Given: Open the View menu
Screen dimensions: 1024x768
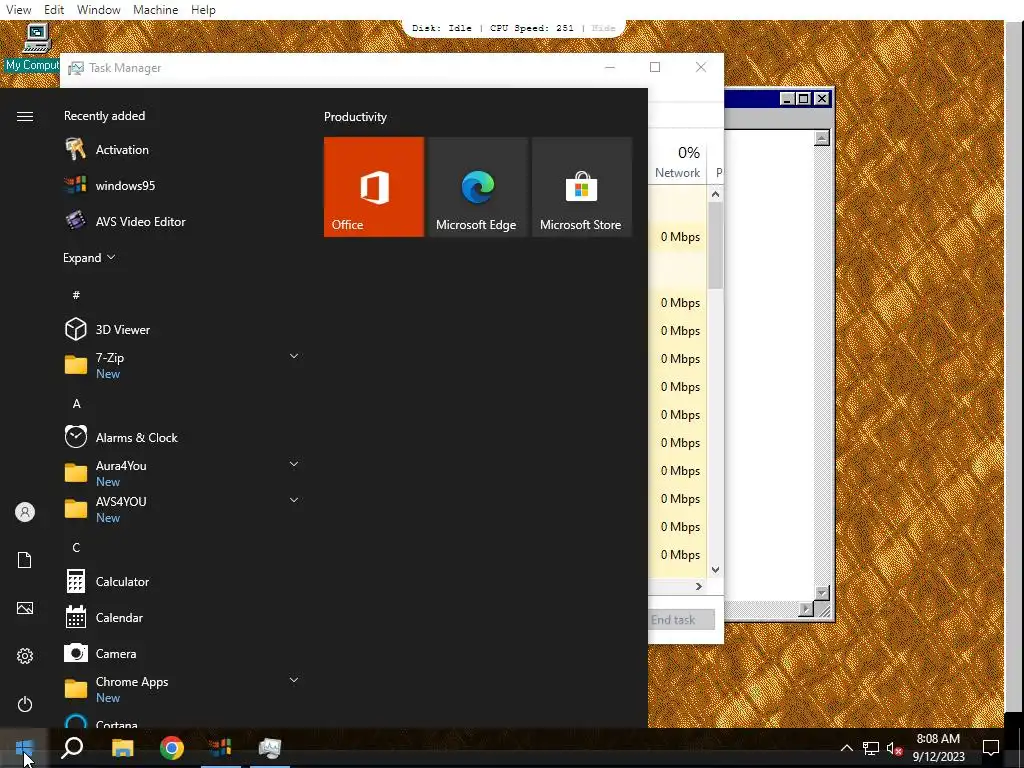Looking at the screenshot, I should click(18, 10).
